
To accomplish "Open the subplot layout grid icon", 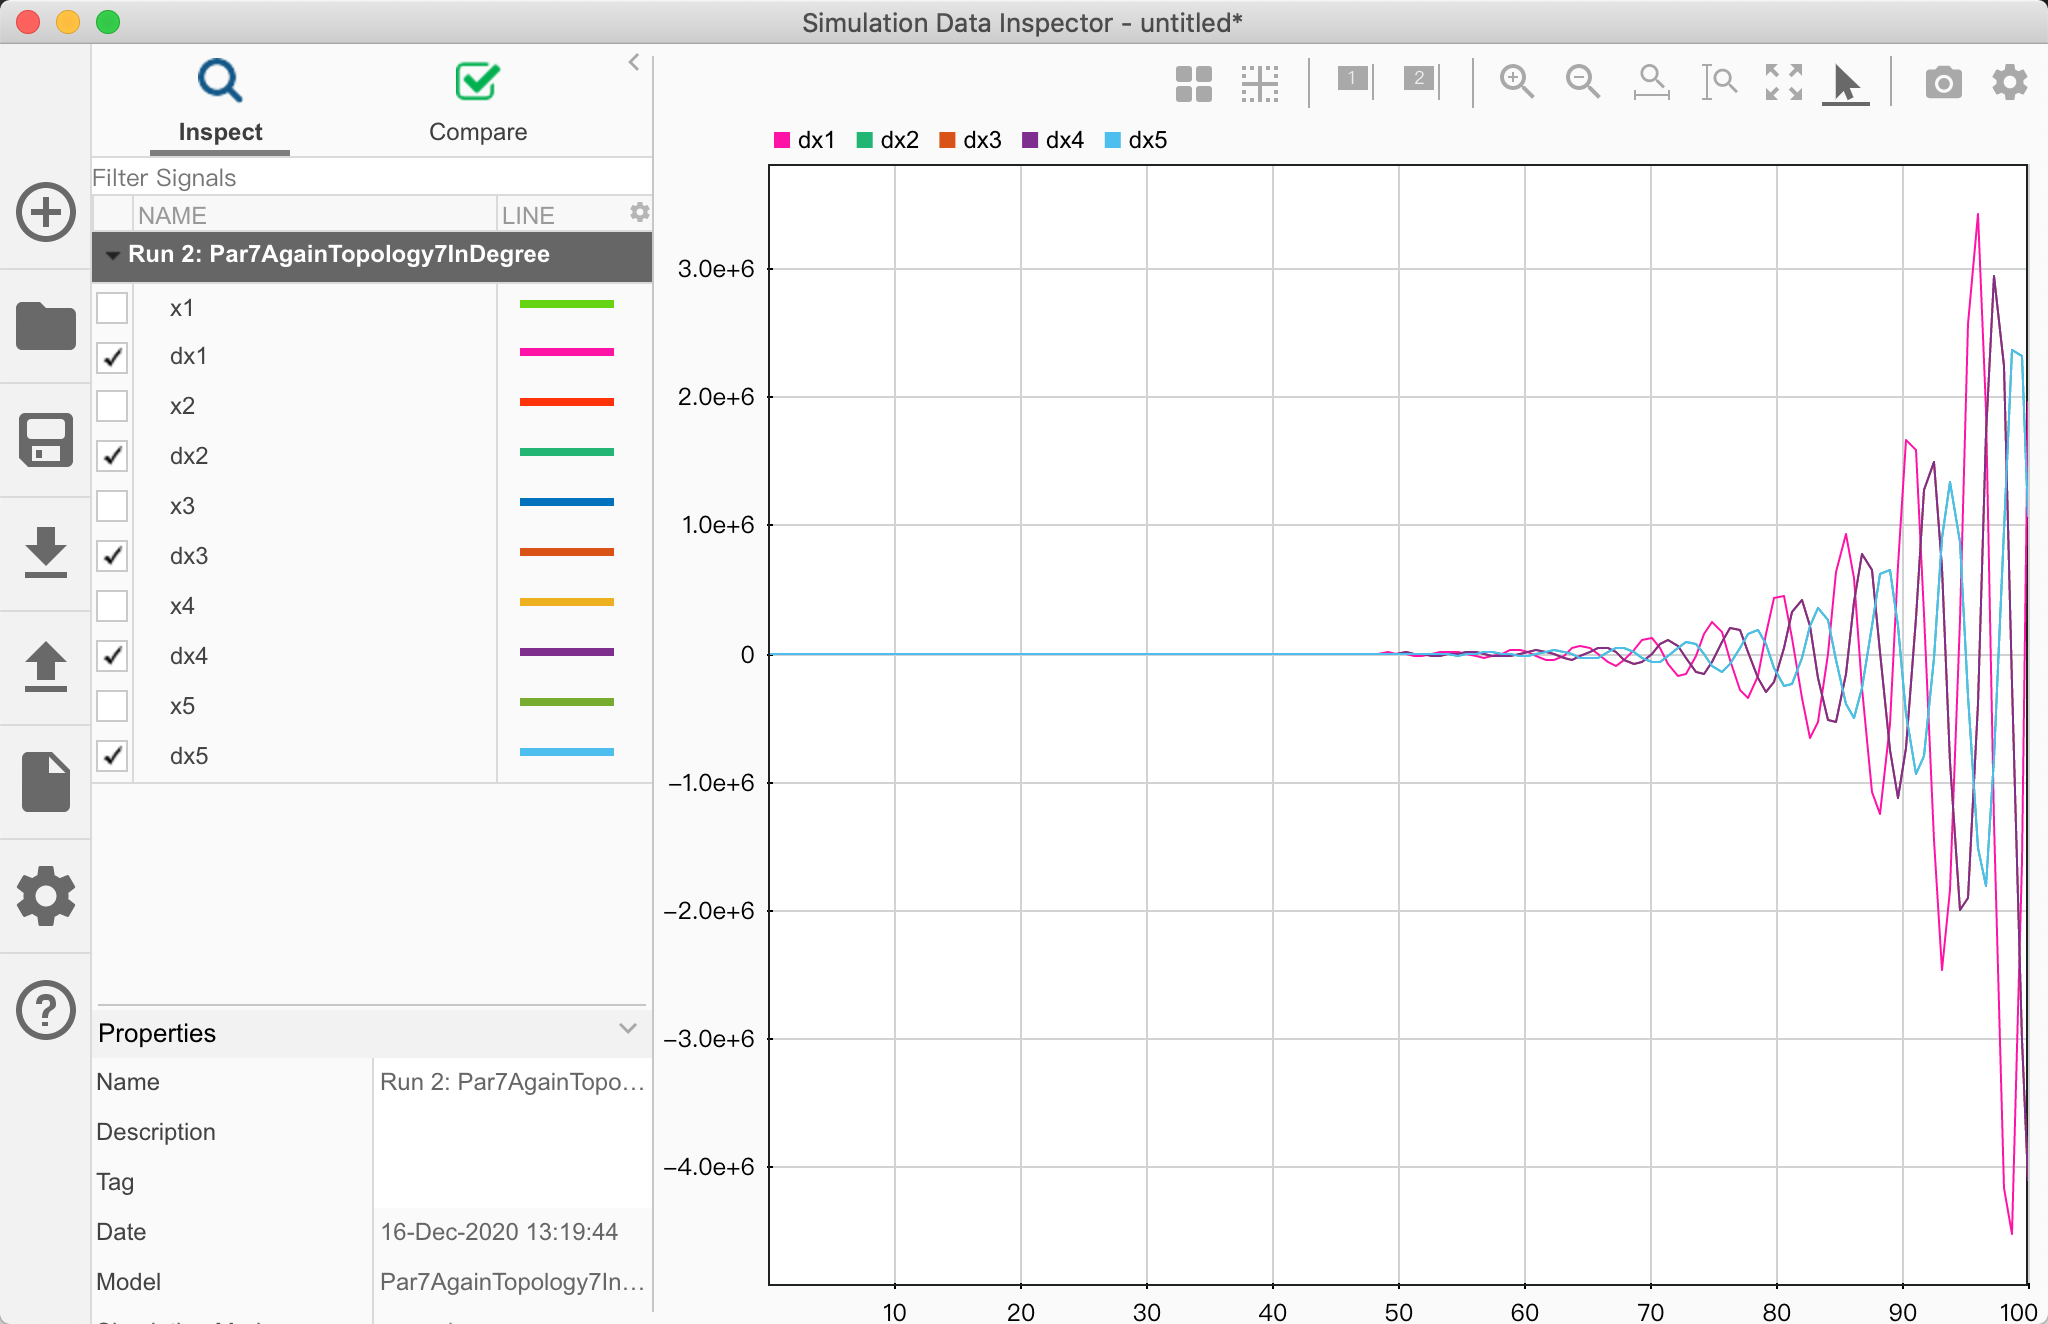I will (1193, 84).
